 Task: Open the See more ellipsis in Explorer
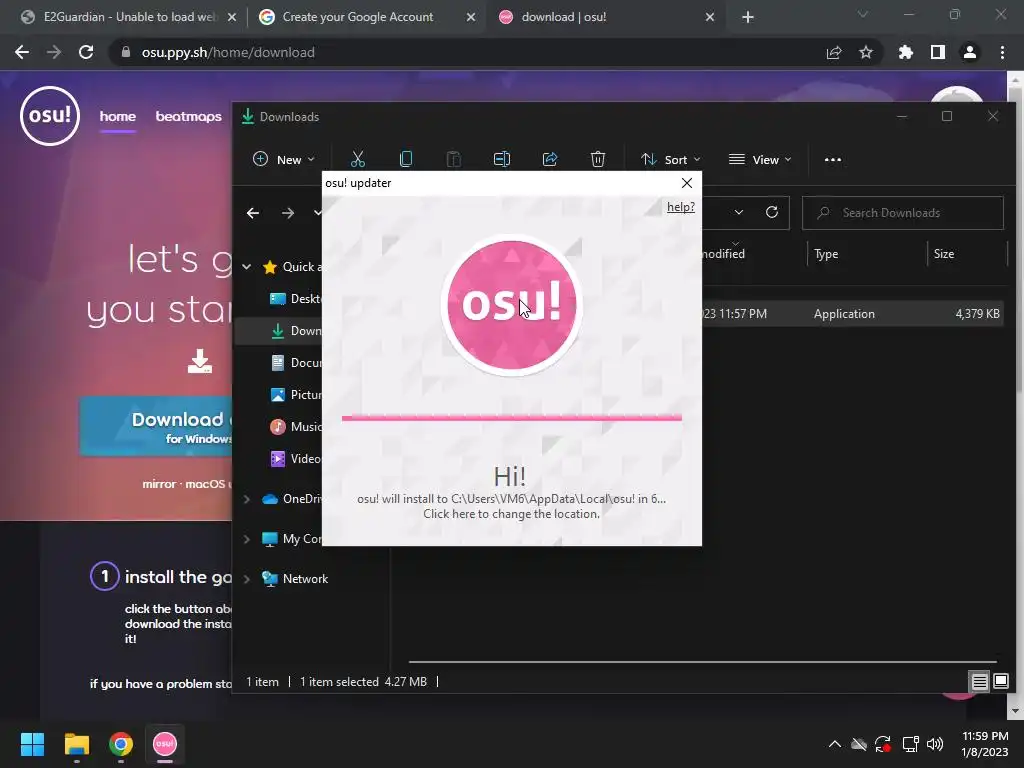[x=833, y=159]
